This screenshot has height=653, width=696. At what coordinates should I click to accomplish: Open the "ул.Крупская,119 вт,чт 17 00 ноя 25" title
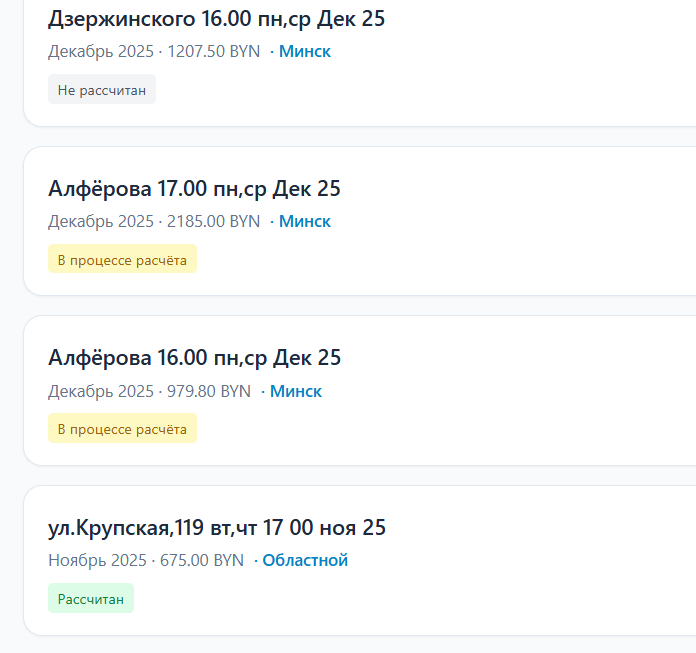point(216,528)
